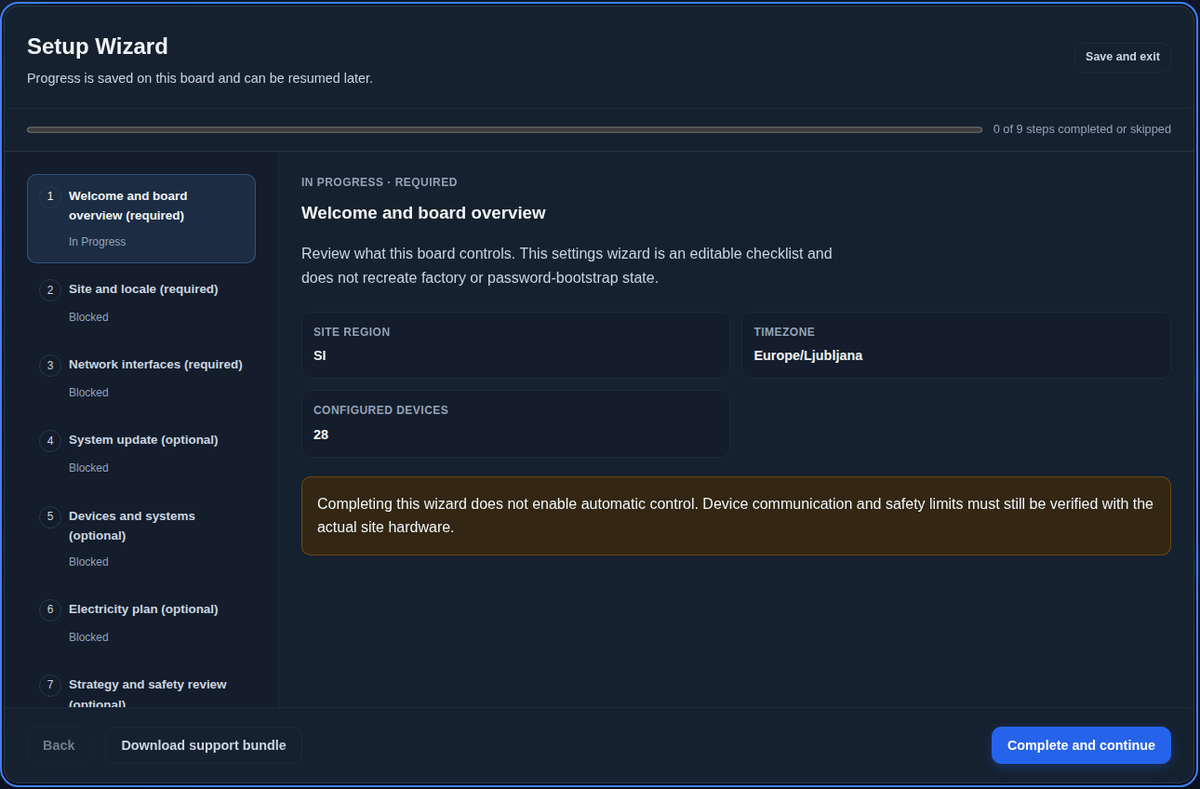Click the step 1 number badge
Viewport: 1200px width, 789px height.
click(50, 196)
